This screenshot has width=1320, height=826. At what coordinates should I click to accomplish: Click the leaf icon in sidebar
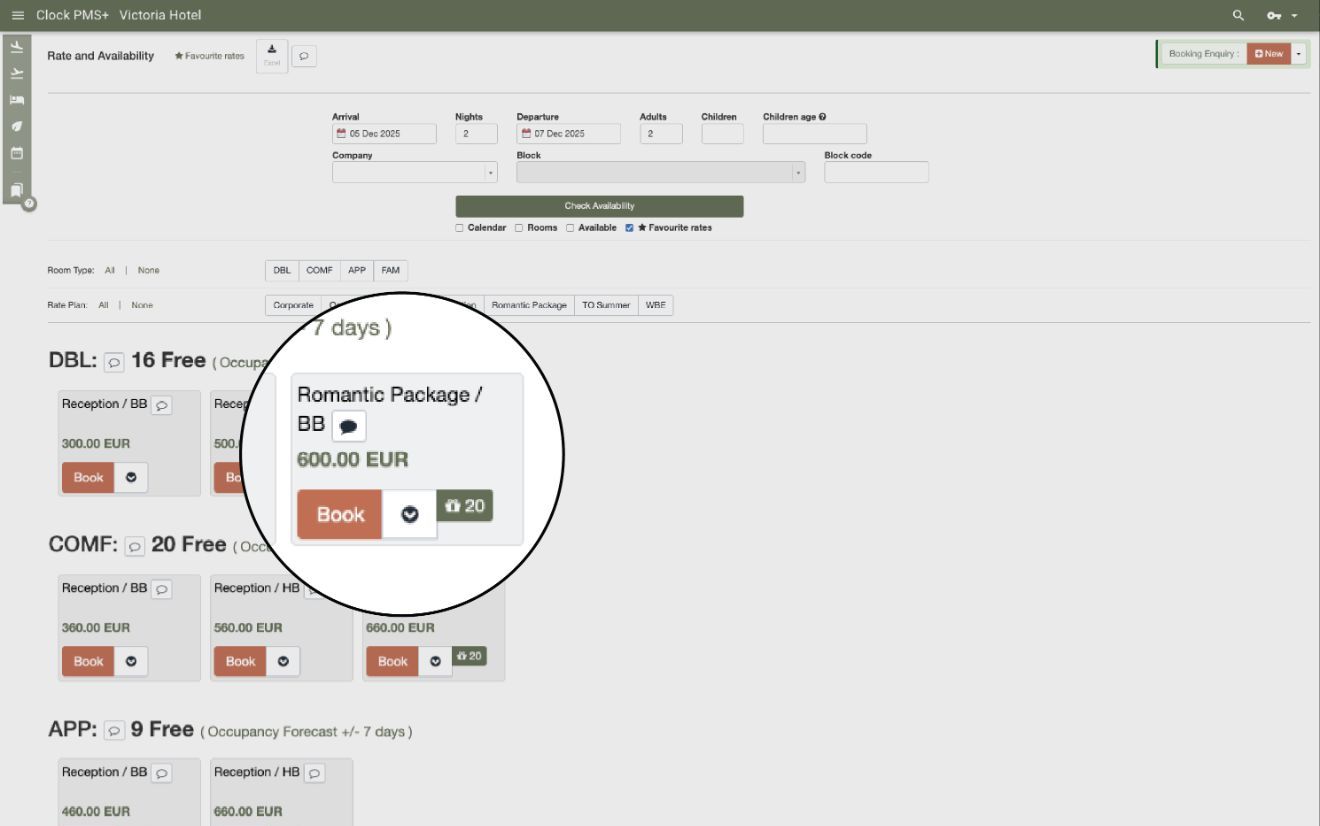(x=16, y=127)
